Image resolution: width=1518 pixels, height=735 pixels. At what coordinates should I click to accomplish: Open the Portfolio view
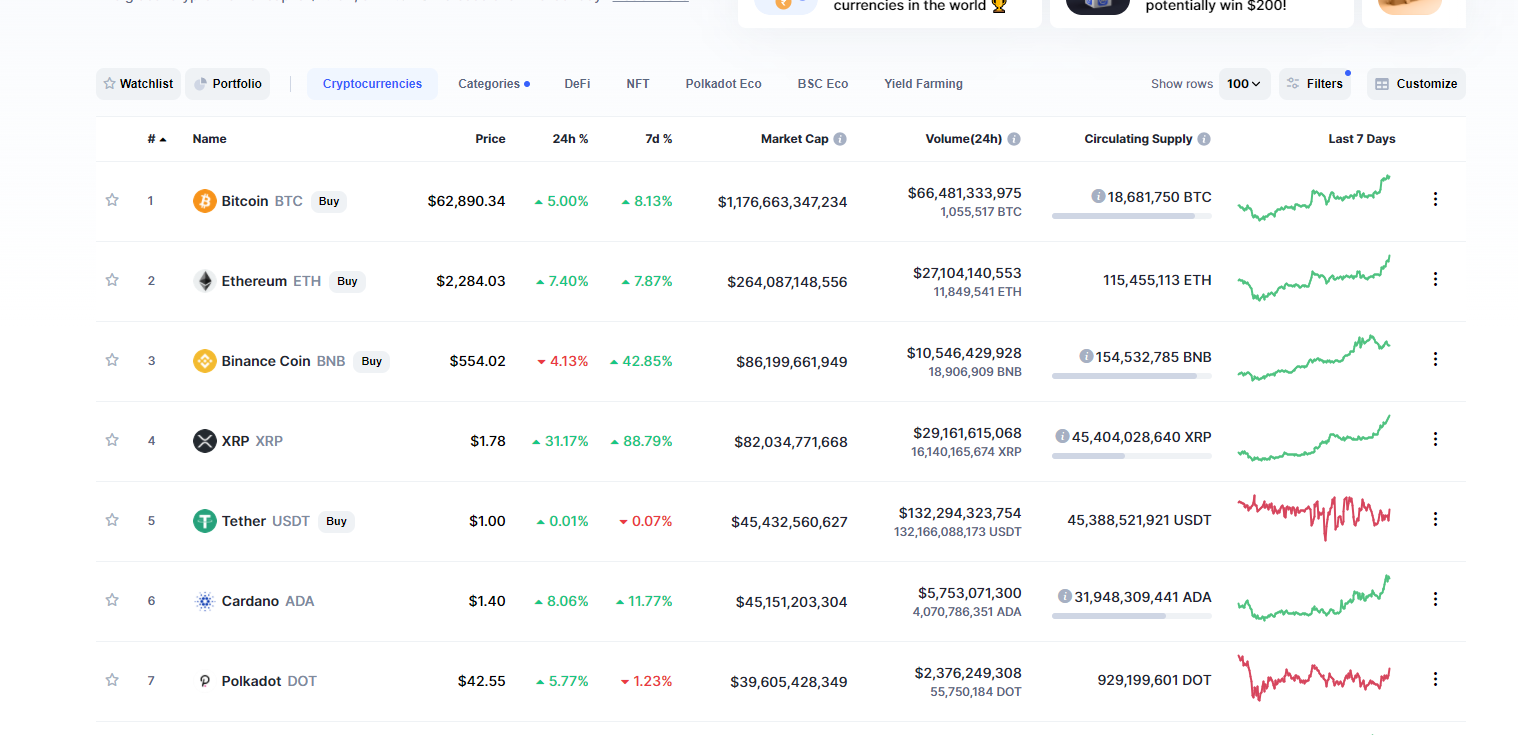227,84
